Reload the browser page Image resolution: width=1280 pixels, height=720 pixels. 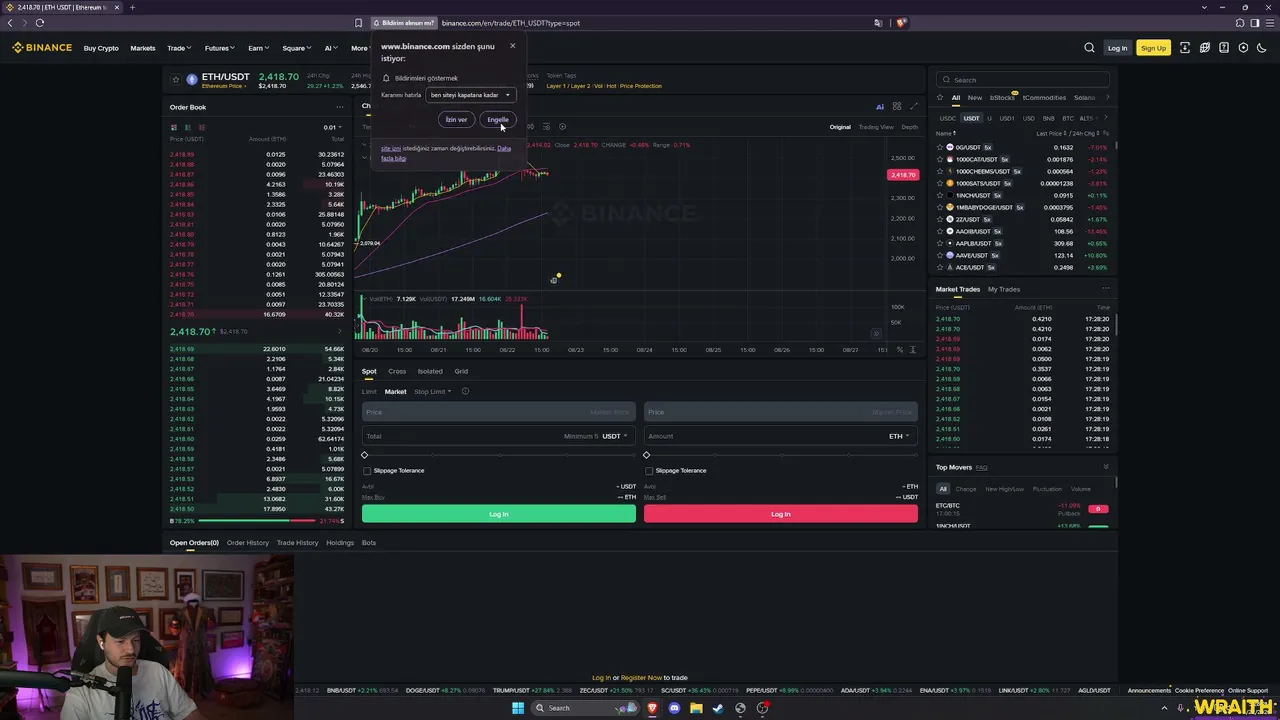pos(40,23)
